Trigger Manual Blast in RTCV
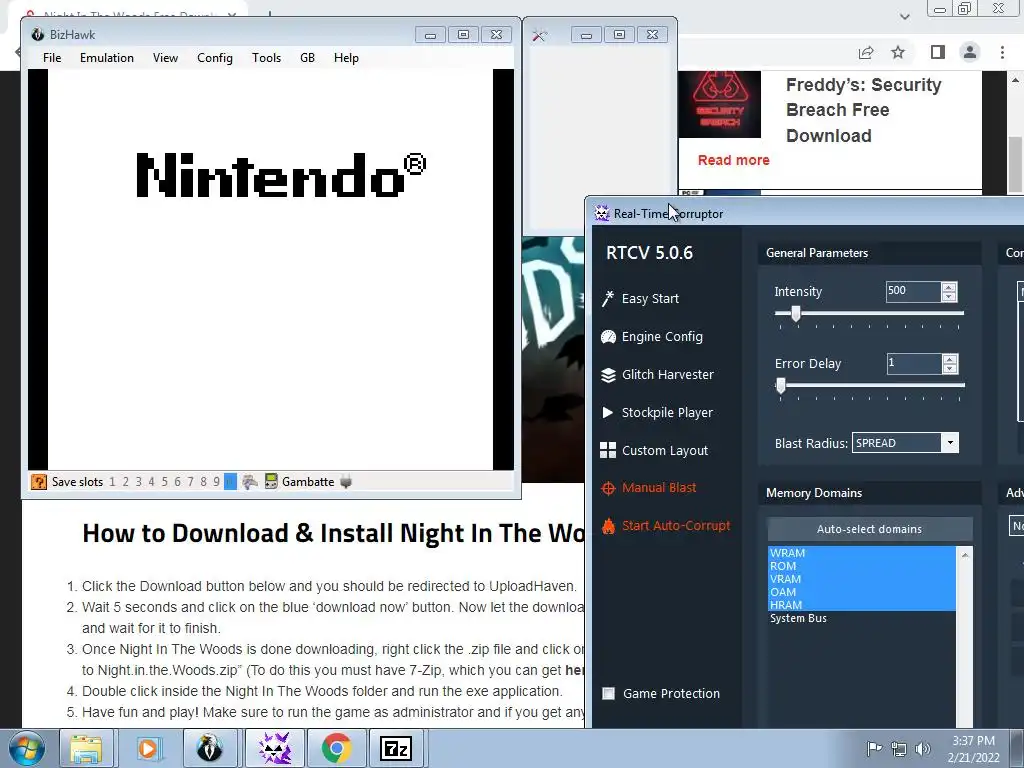The height and width of the screenshot is (768, 1024). 648,488
